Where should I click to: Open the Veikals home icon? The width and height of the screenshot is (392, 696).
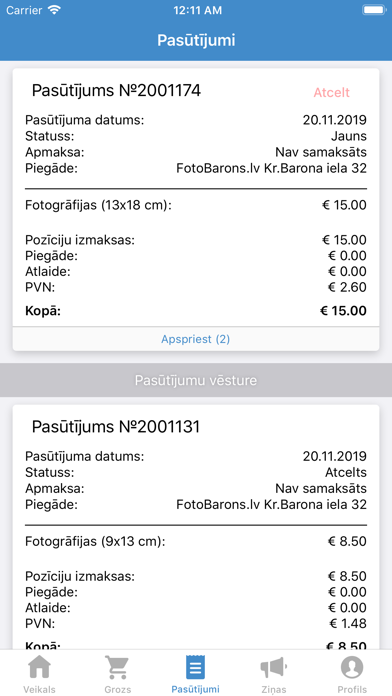pos(40,667)
